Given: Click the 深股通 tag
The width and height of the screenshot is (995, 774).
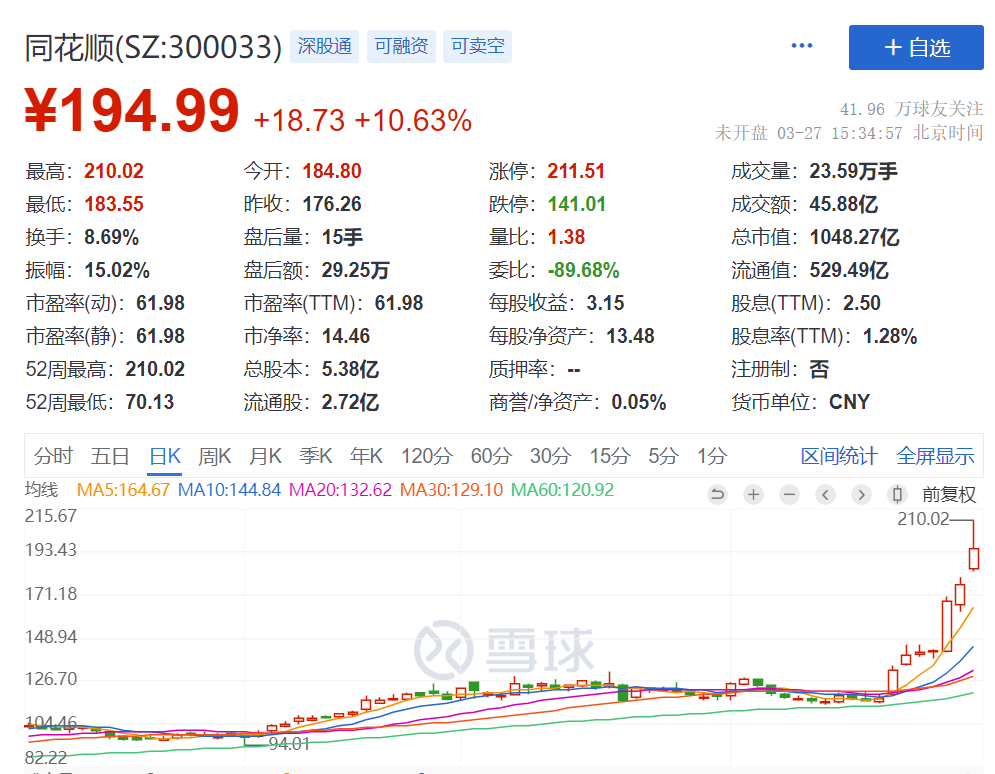Looking at the screenshot, I should [324, 46].
